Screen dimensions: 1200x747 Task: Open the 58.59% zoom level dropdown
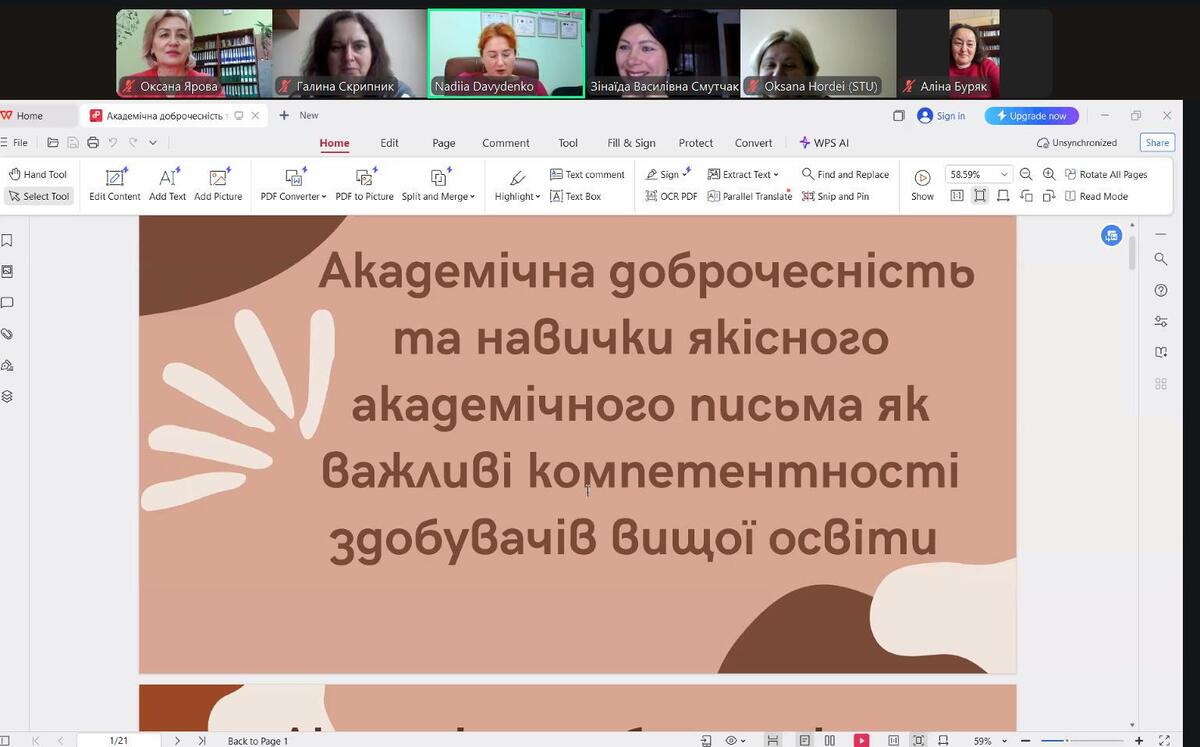(1004, 174)
